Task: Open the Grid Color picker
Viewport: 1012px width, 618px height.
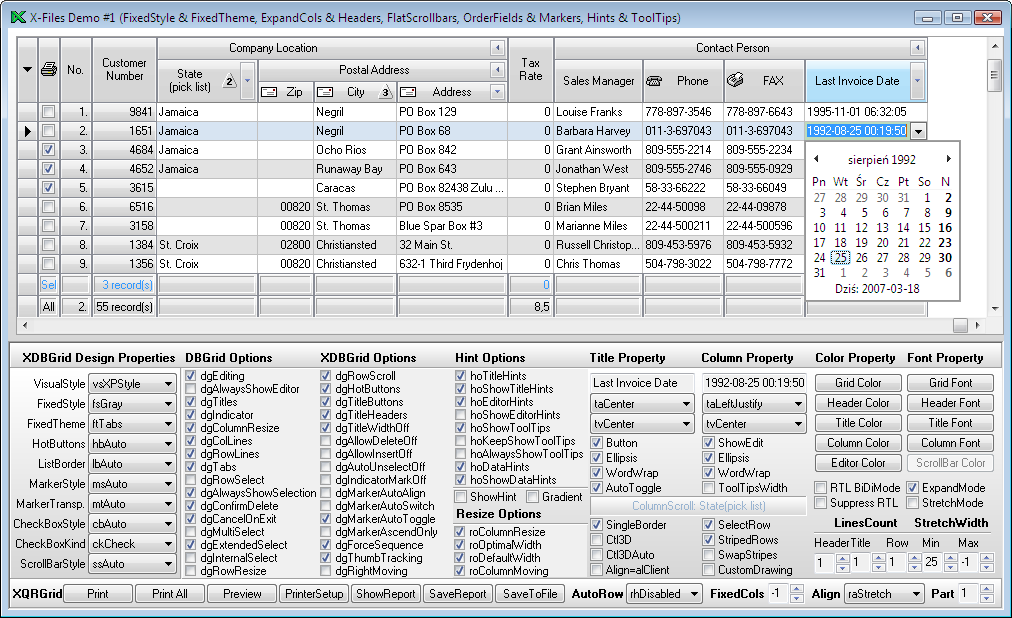Action: point(858,383)
